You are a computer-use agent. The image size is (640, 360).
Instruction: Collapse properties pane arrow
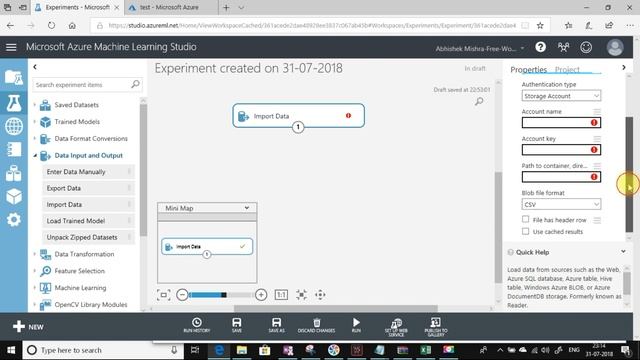623,67
